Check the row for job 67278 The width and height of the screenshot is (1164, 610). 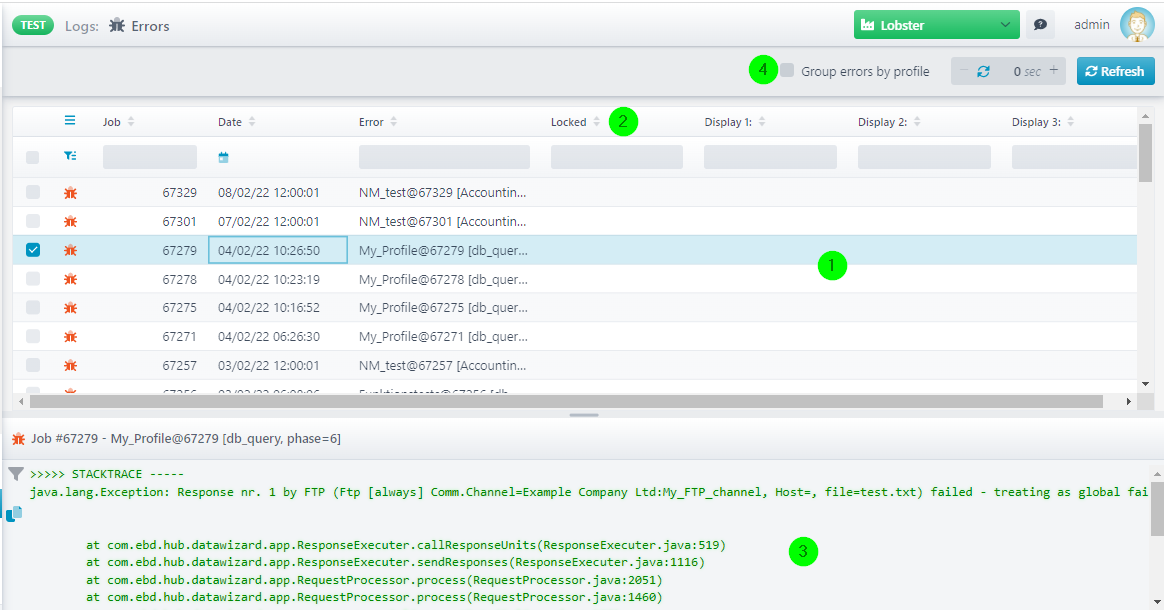point(33,278)
